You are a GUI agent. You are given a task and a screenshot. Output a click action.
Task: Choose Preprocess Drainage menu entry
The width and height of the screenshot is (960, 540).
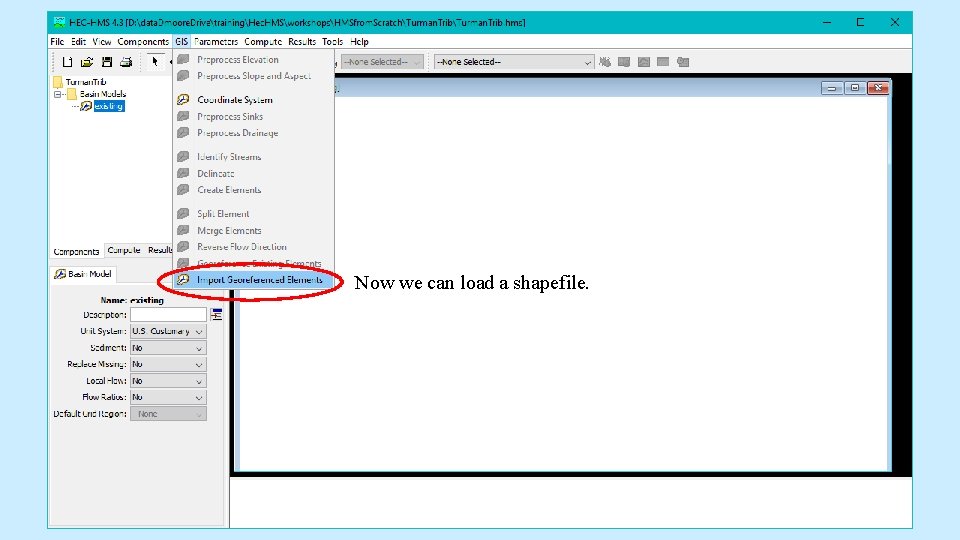(x=254, y=133)
